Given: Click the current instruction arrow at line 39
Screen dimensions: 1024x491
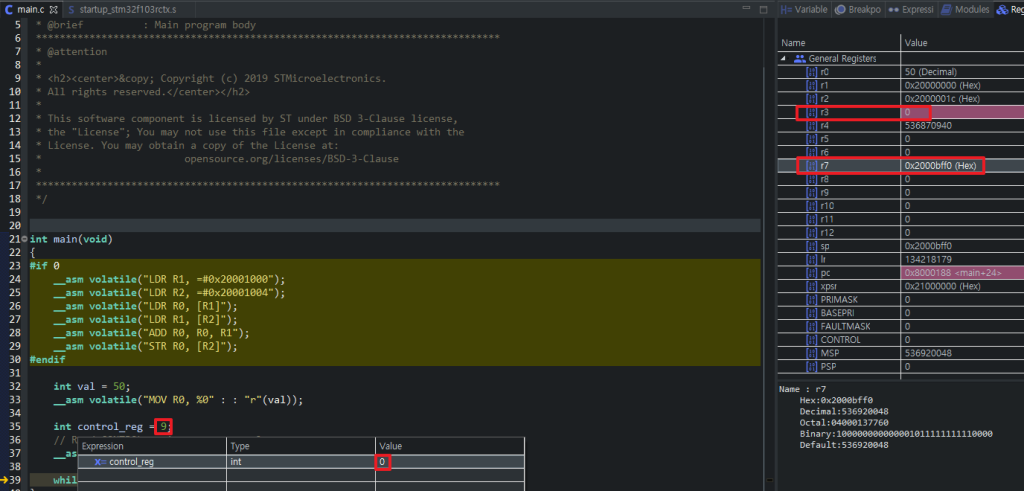Looking at the screenshot, I should coord(5,480).
